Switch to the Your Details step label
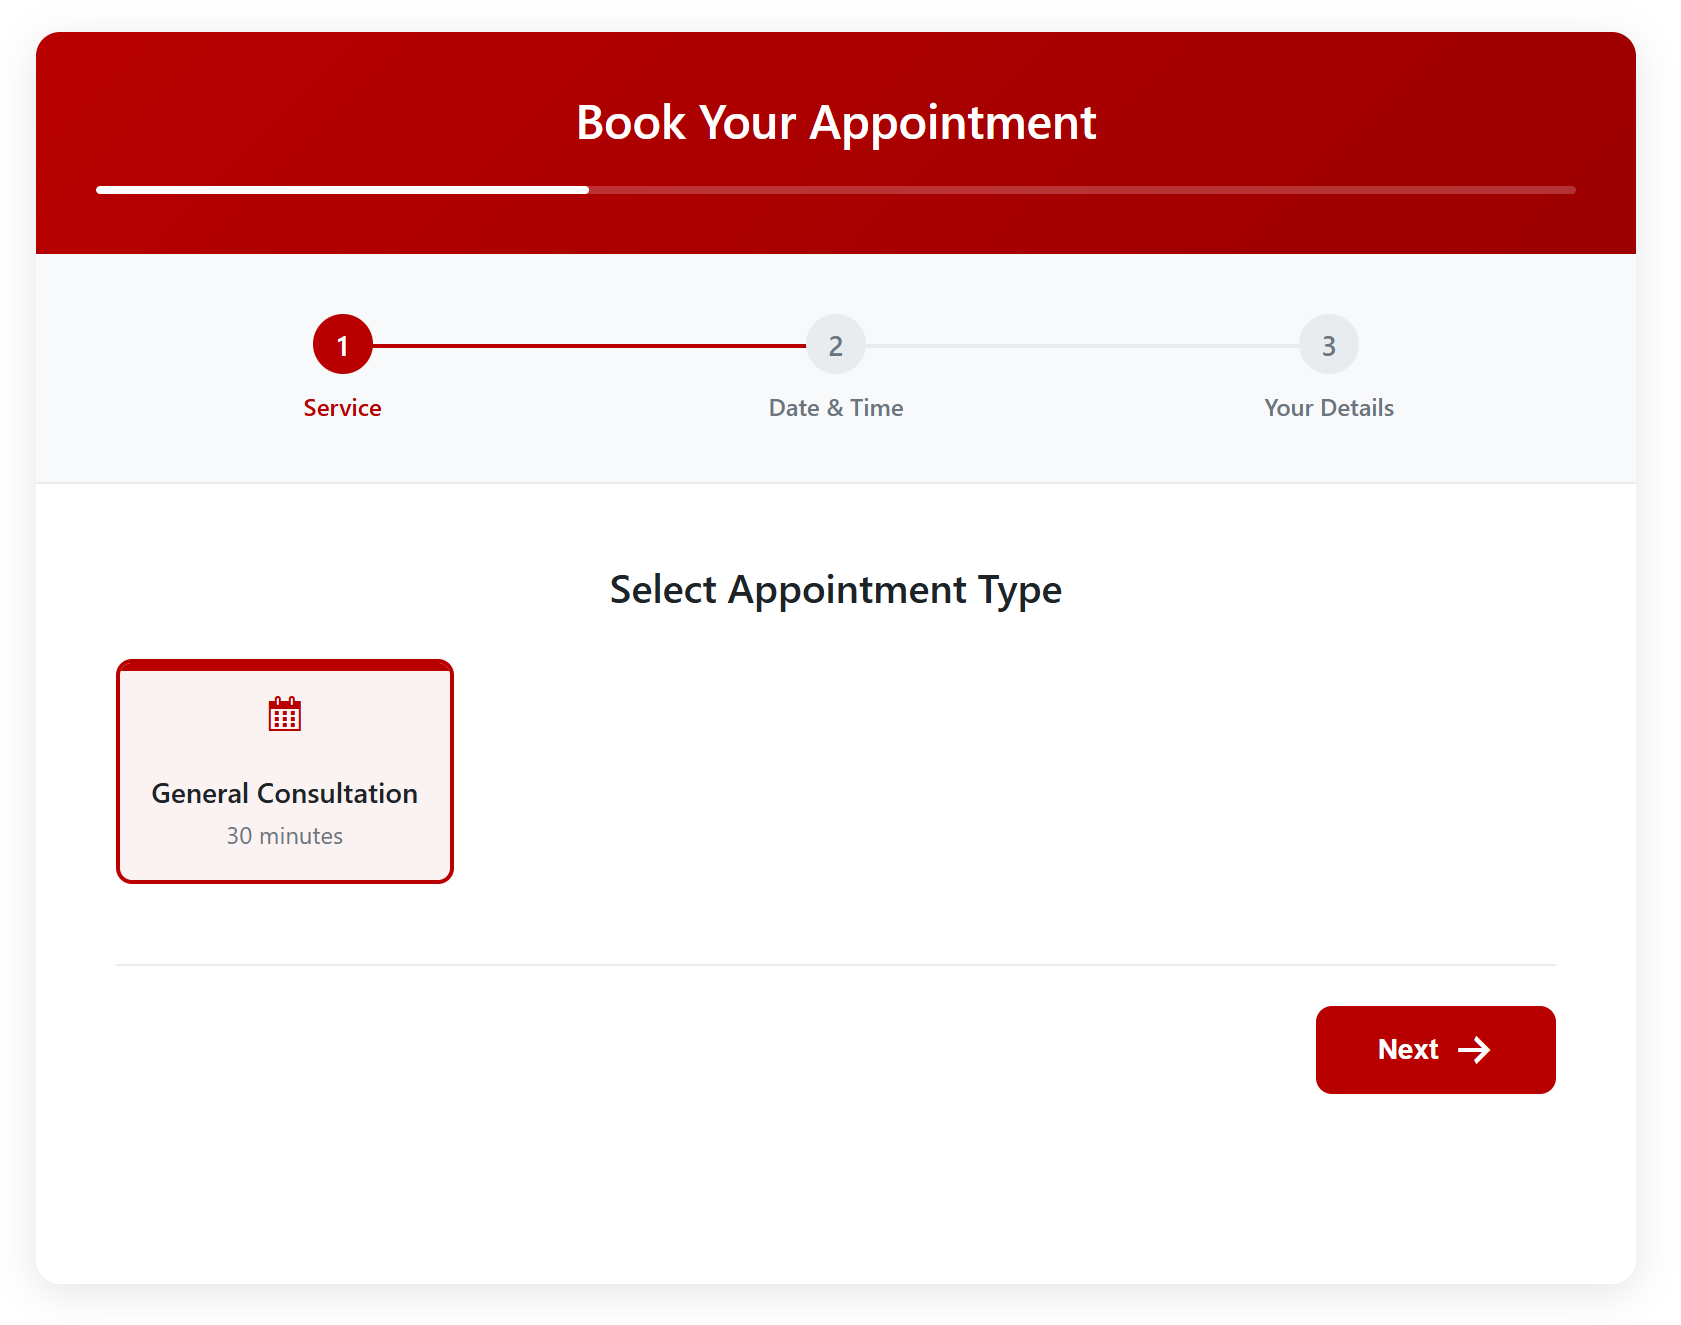1681x1325 pixels. click(1328, 408)
